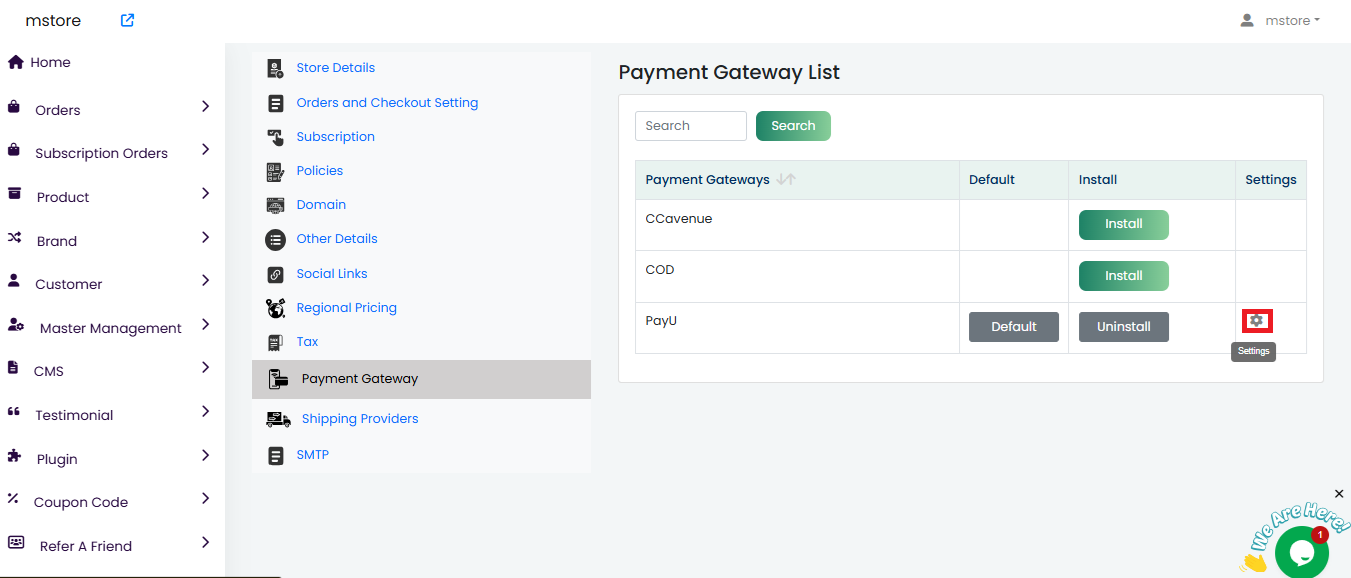Viewport: 1351px width, 578px height.
Task: Click the Shipping Providers truck icon
Action: 278,419
